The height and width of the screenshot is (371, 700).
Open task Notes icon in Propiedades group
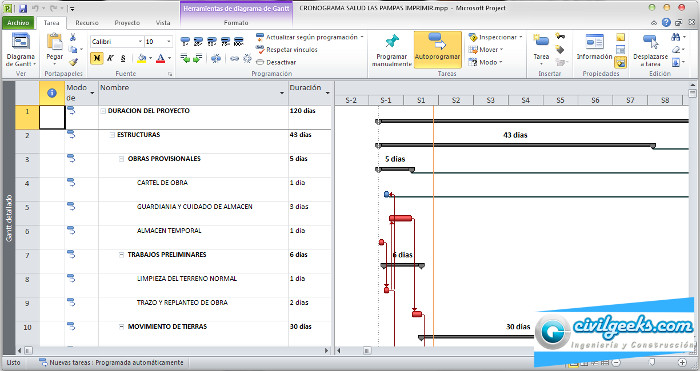click(621, 37)
